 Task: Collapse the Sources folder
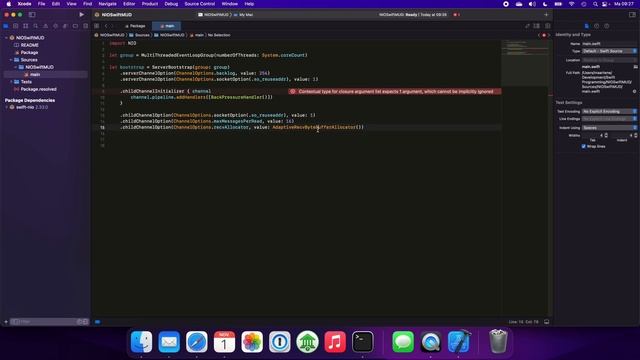click(11, 60)
